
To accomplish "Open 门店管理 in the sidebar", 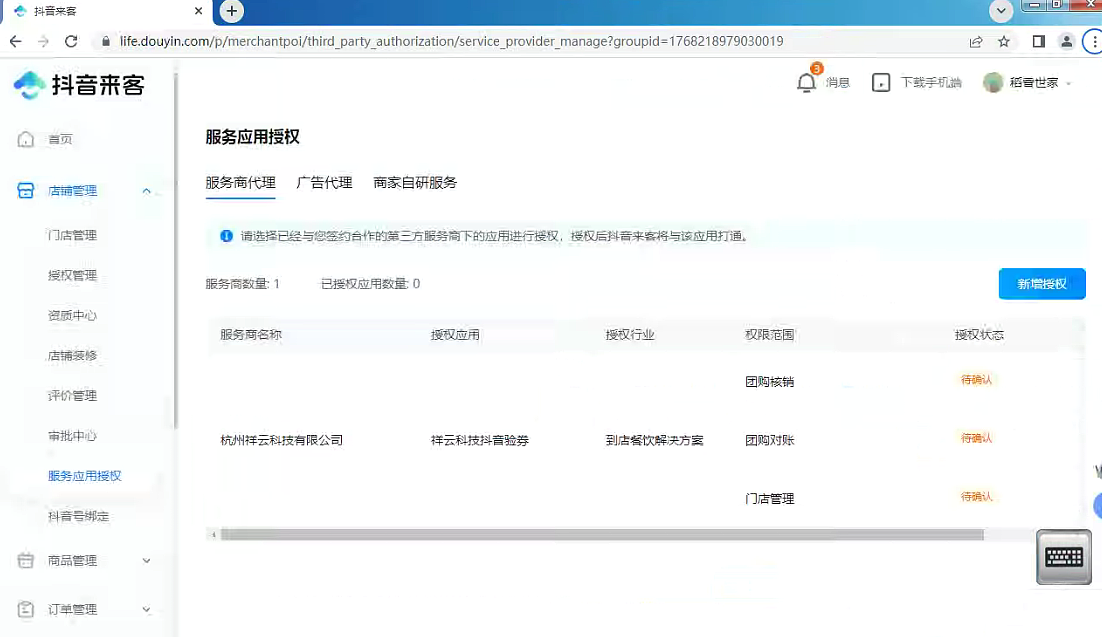I will (72, 236).
